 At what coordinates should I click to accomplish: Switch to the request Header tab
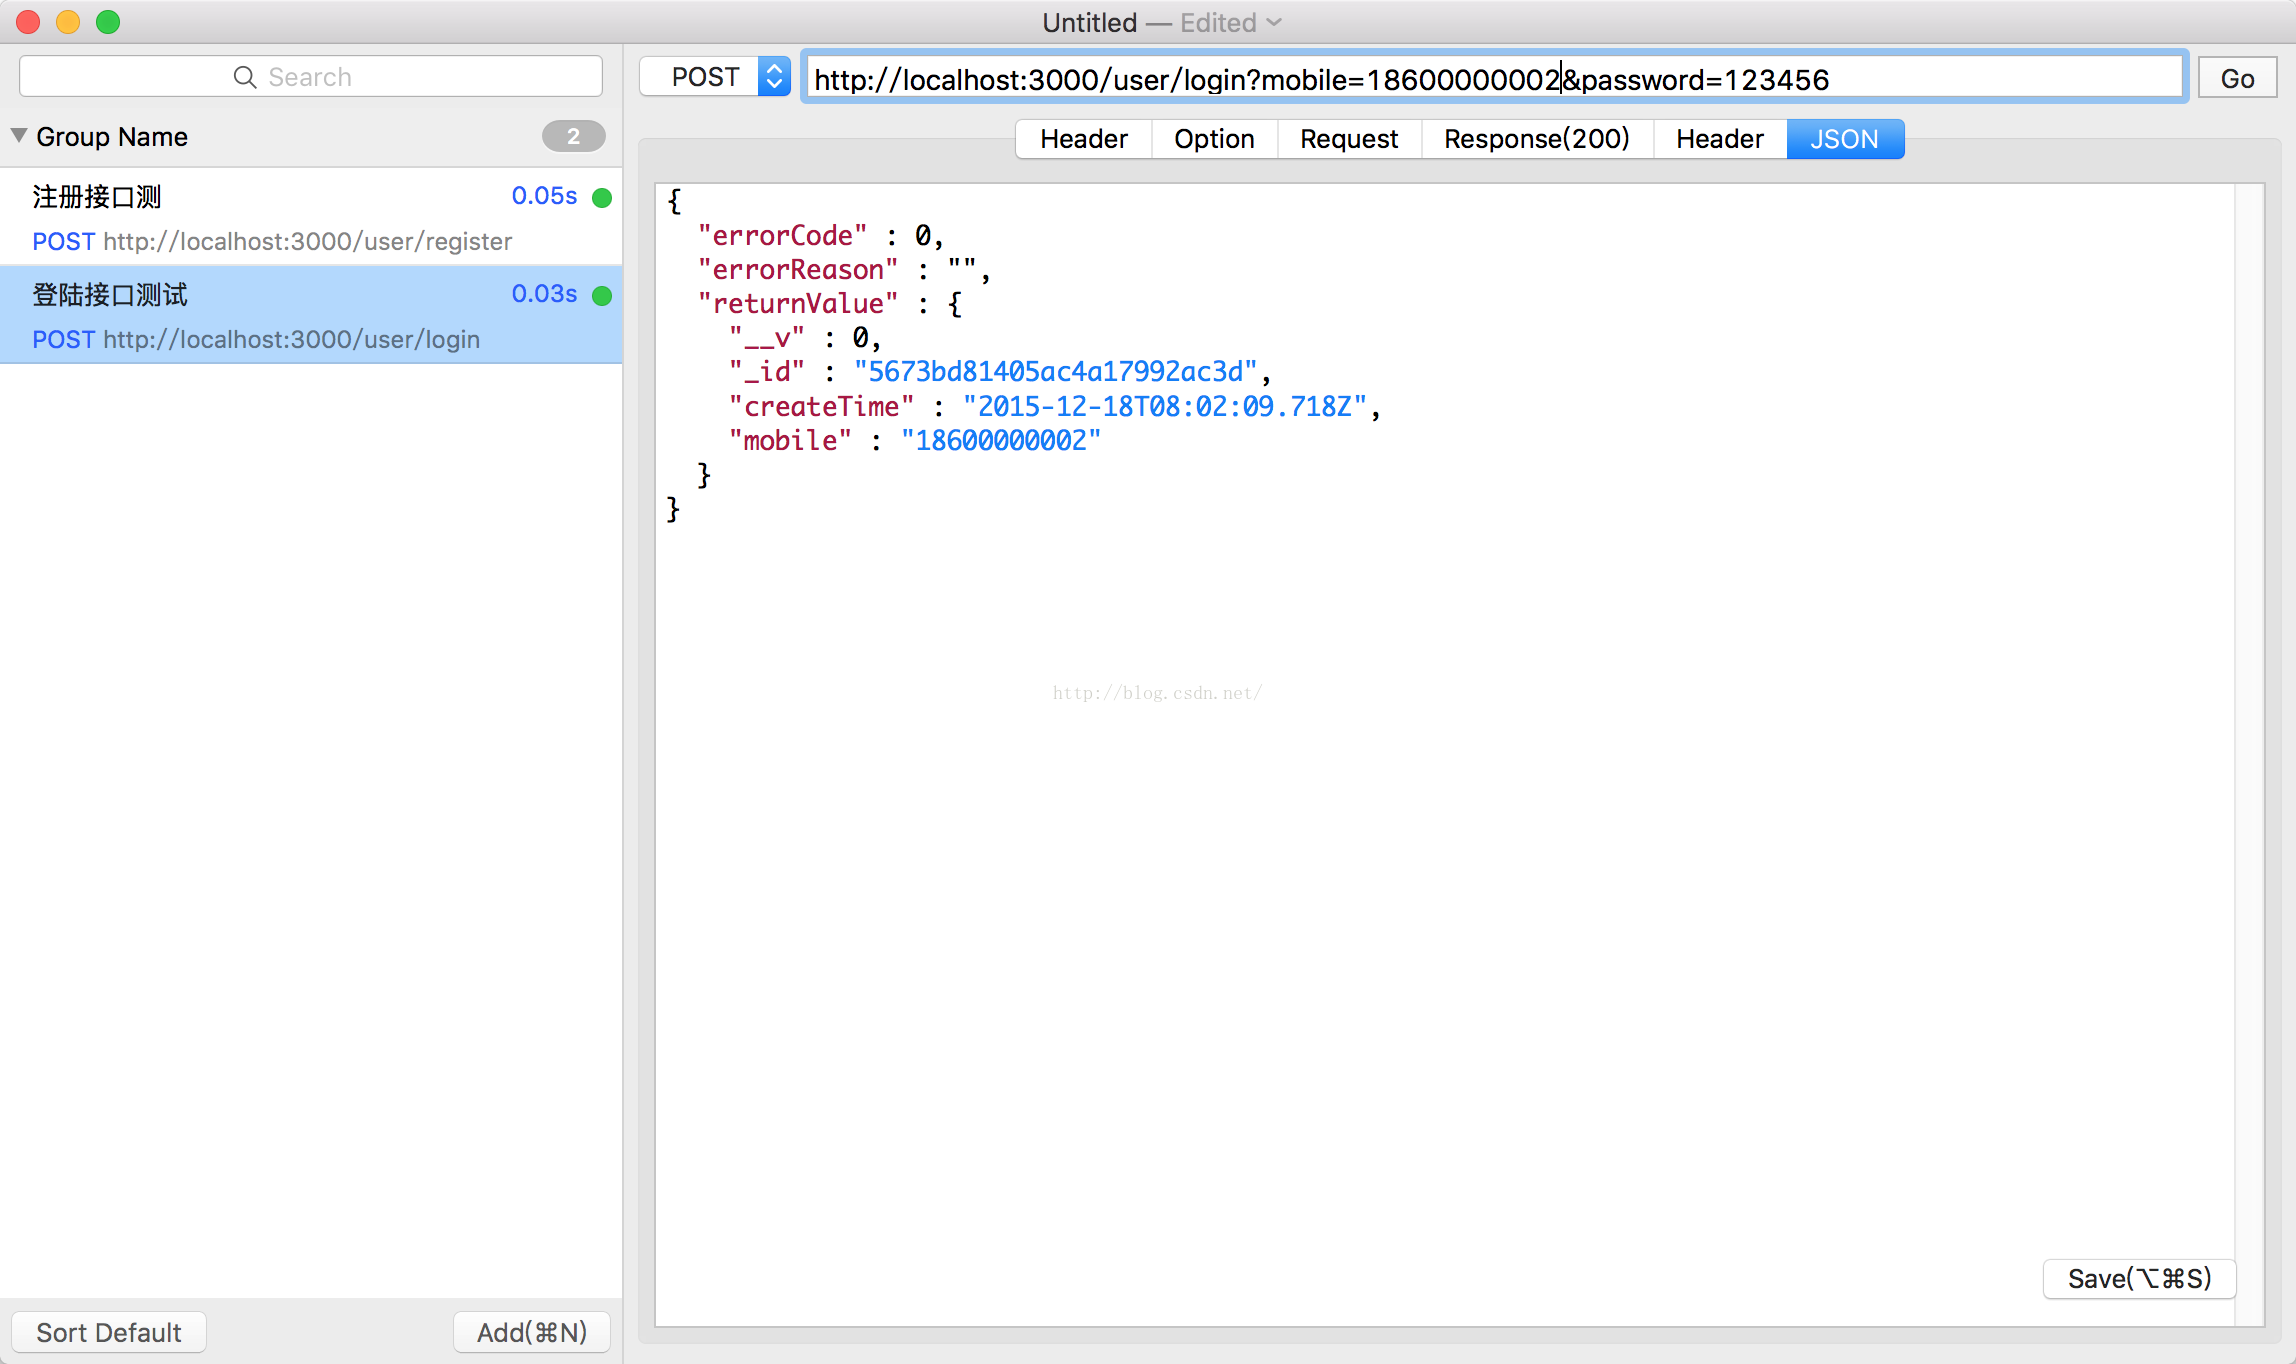click(x=1084, y=139)
